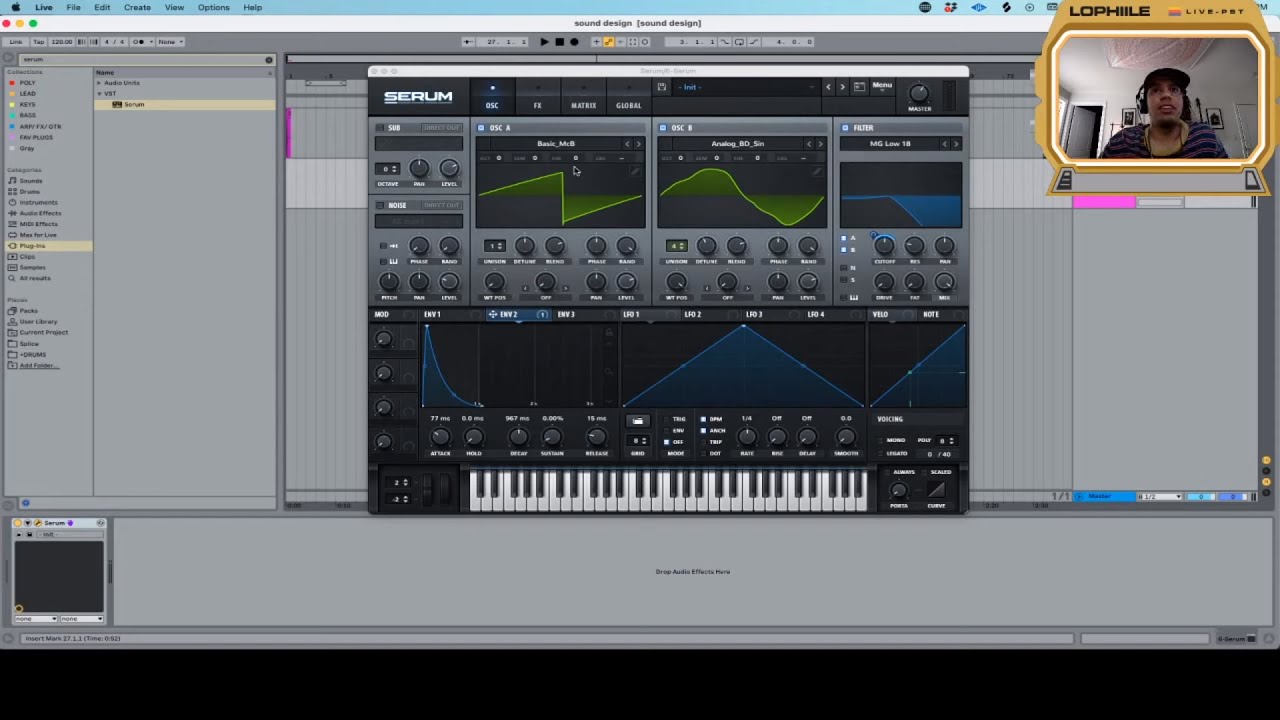Click the porta curve shape box
This screenshot has height=720, width=1280.
(x=936, y=490)
